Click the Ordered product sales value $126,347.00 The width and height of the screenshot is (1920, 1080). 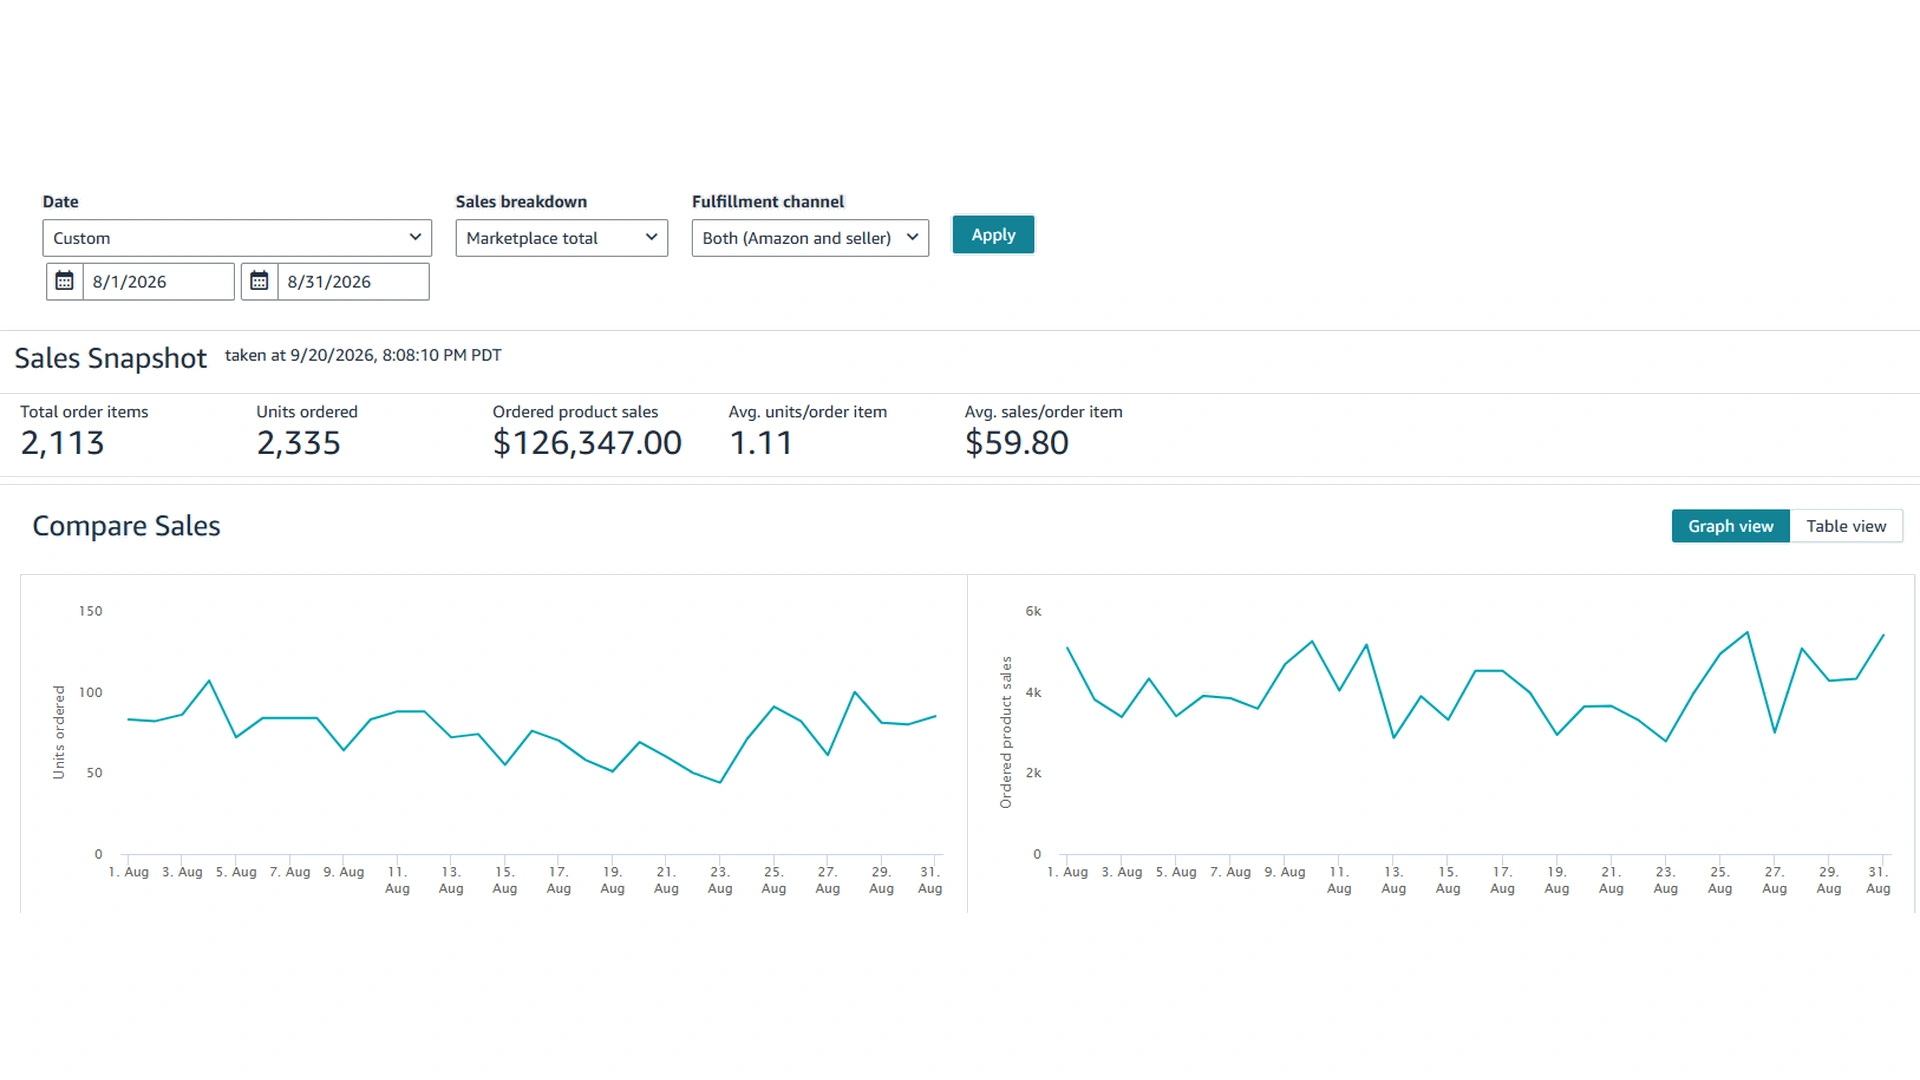[587, 443]
